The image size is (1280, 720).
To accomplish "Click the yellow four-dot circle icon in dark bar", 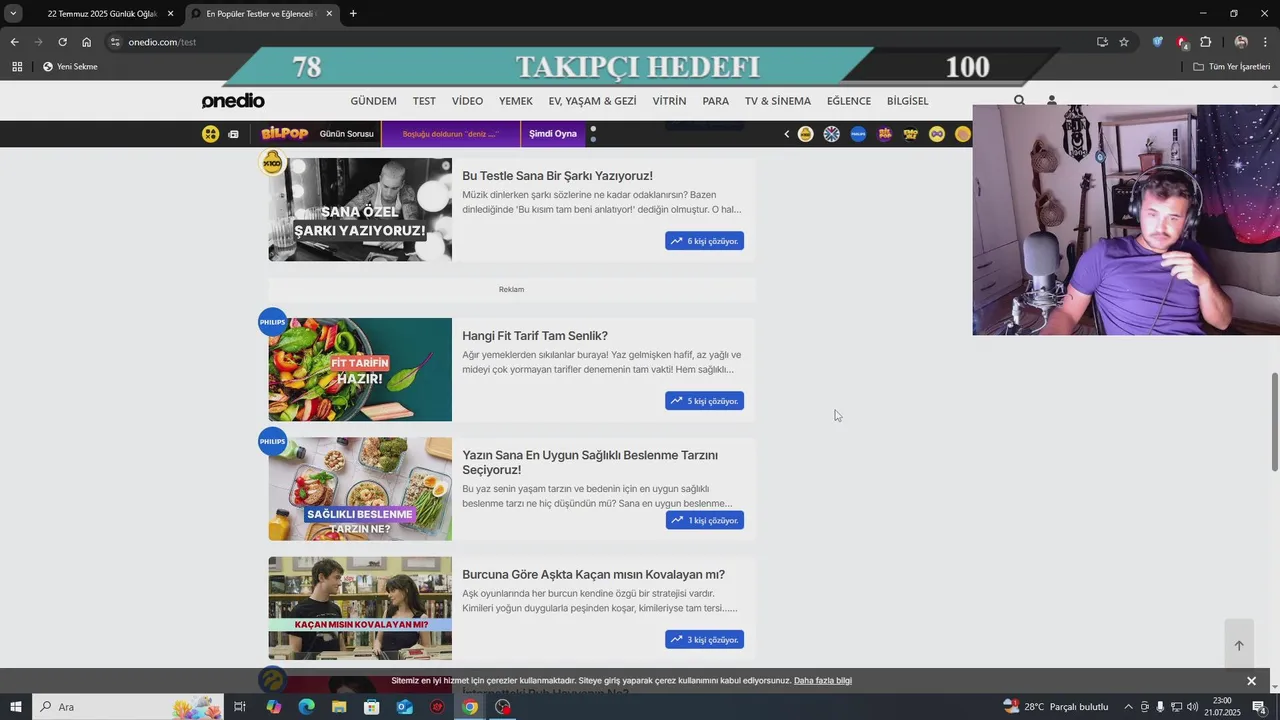I will (x=210, y=134).
